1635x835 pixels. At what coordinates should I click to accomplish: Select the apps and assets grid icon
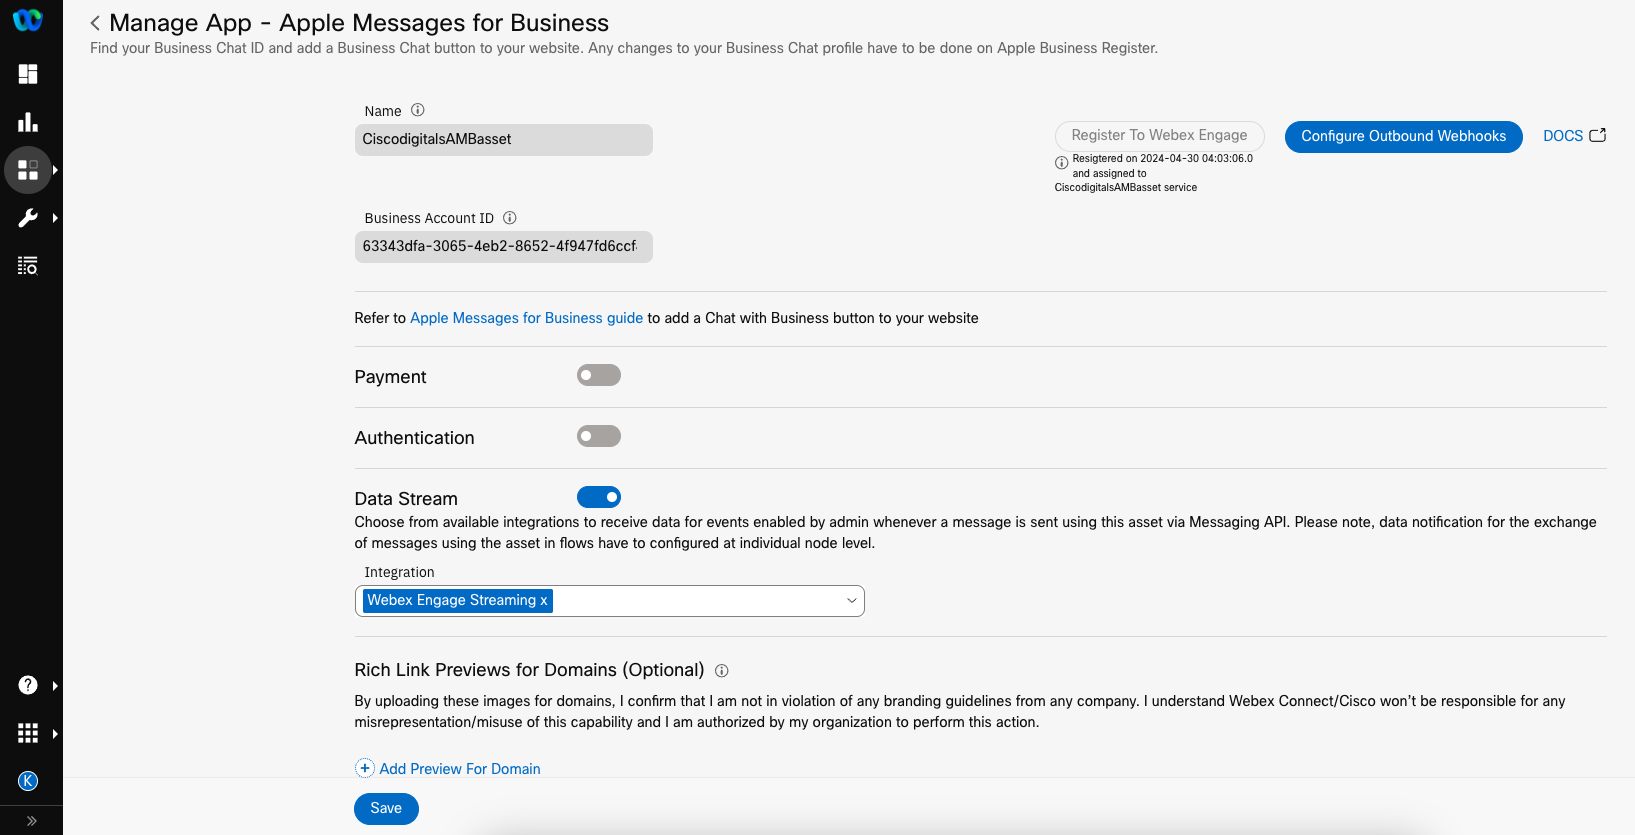pyautogui.click(x=28, y=170)
